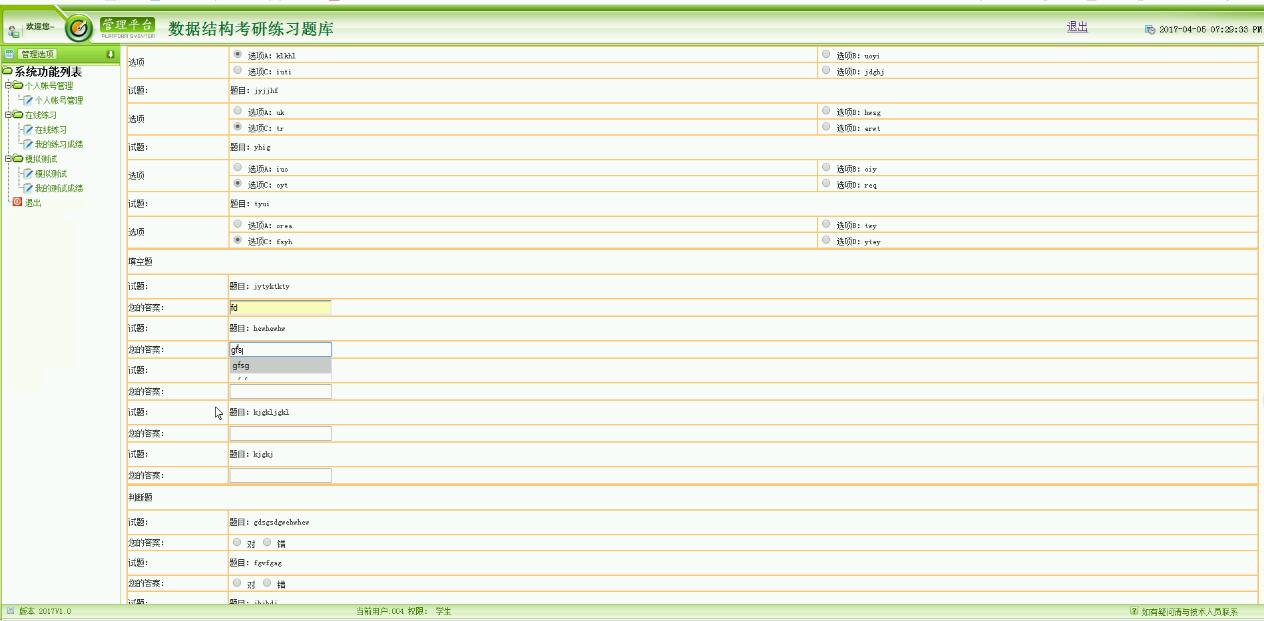Click the folder icon of 在线练习 group

pyautogui.click(x=16, y=115)
